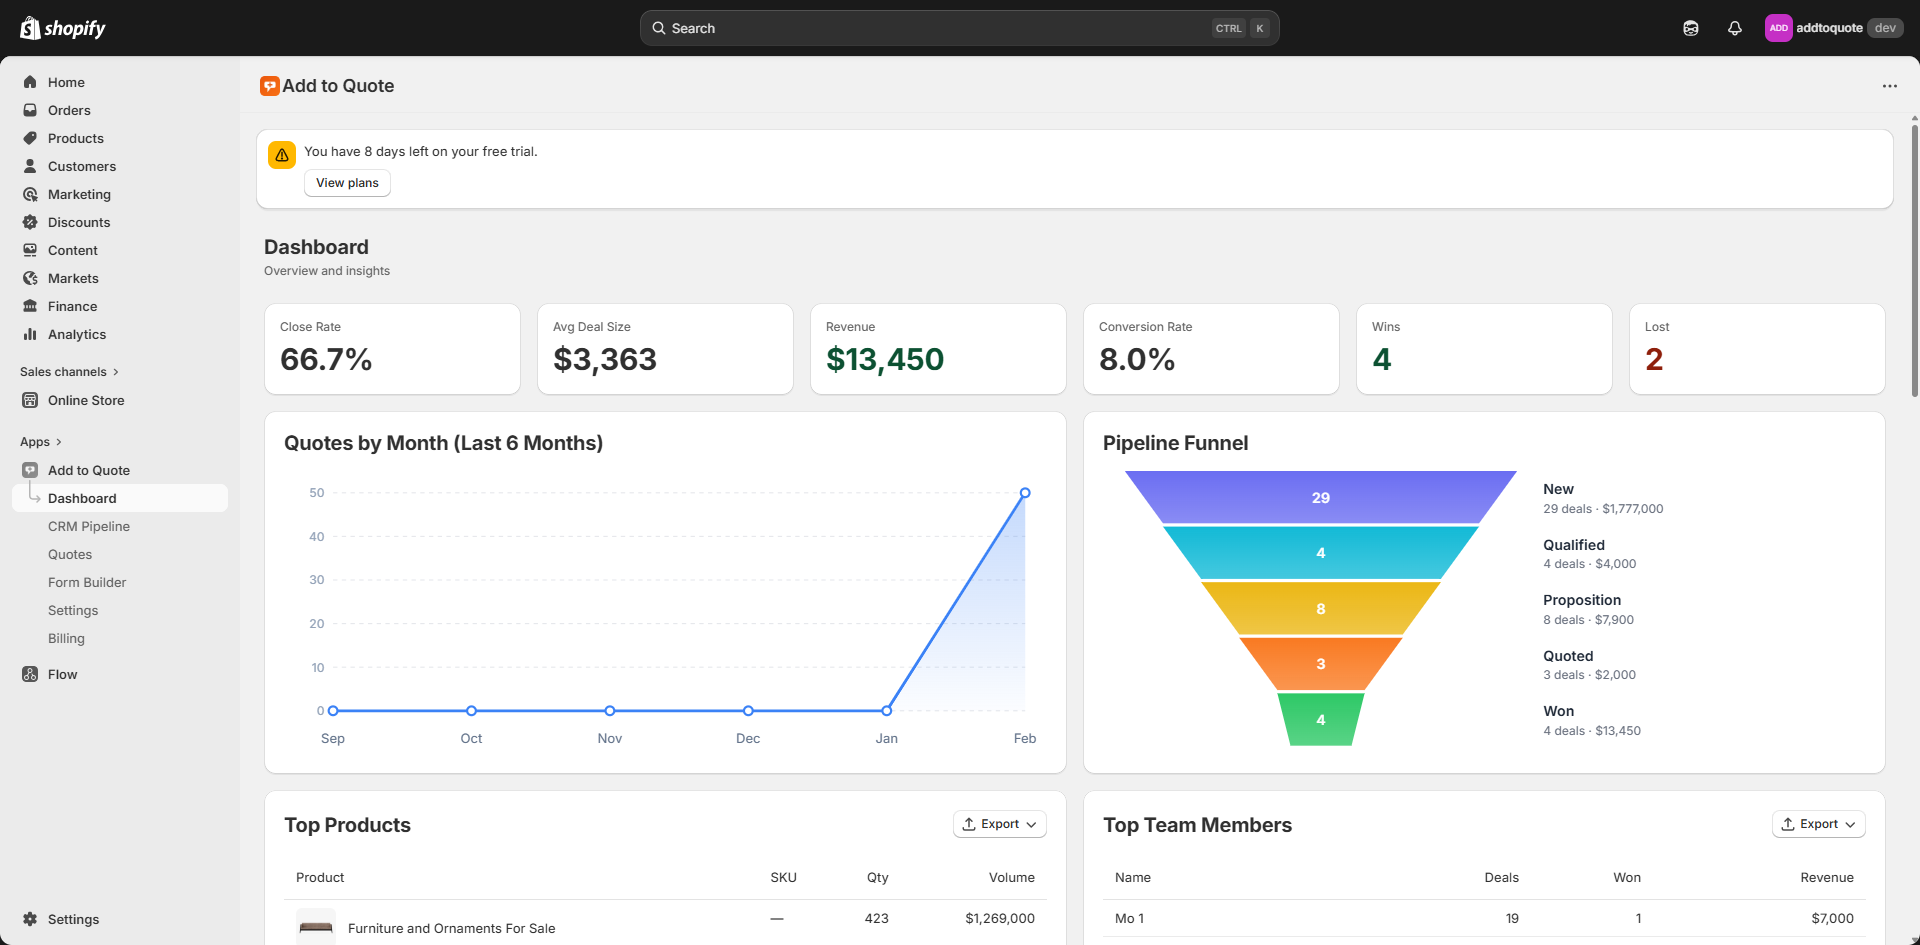
Task: Open Customers from the sidebar
Action: [x=81, y=166]
